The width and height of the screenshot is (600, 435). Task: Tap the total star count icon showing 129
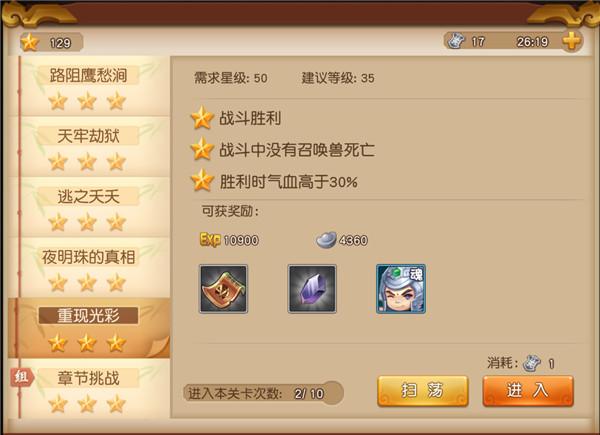click(x=29, y=42)
